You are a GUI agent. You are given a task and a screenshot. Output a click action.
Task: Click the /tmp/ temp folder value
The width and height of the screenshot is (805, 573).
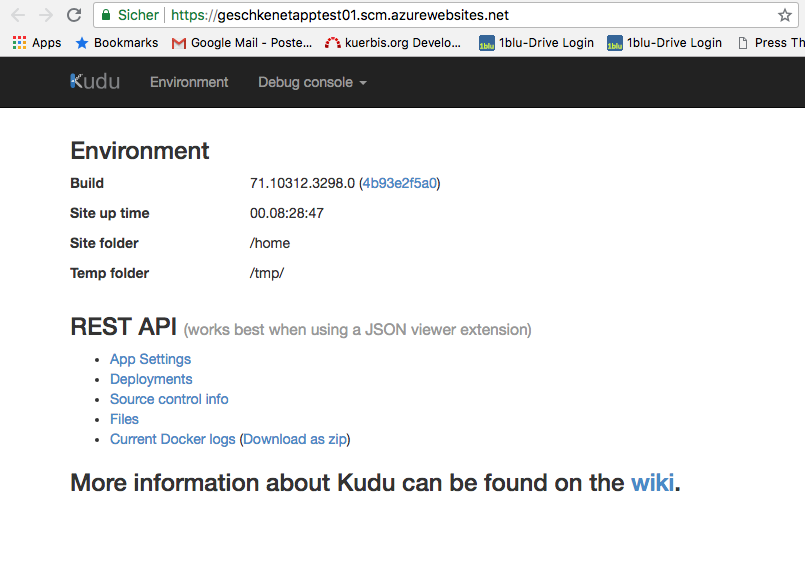click(x=267, y=273)
